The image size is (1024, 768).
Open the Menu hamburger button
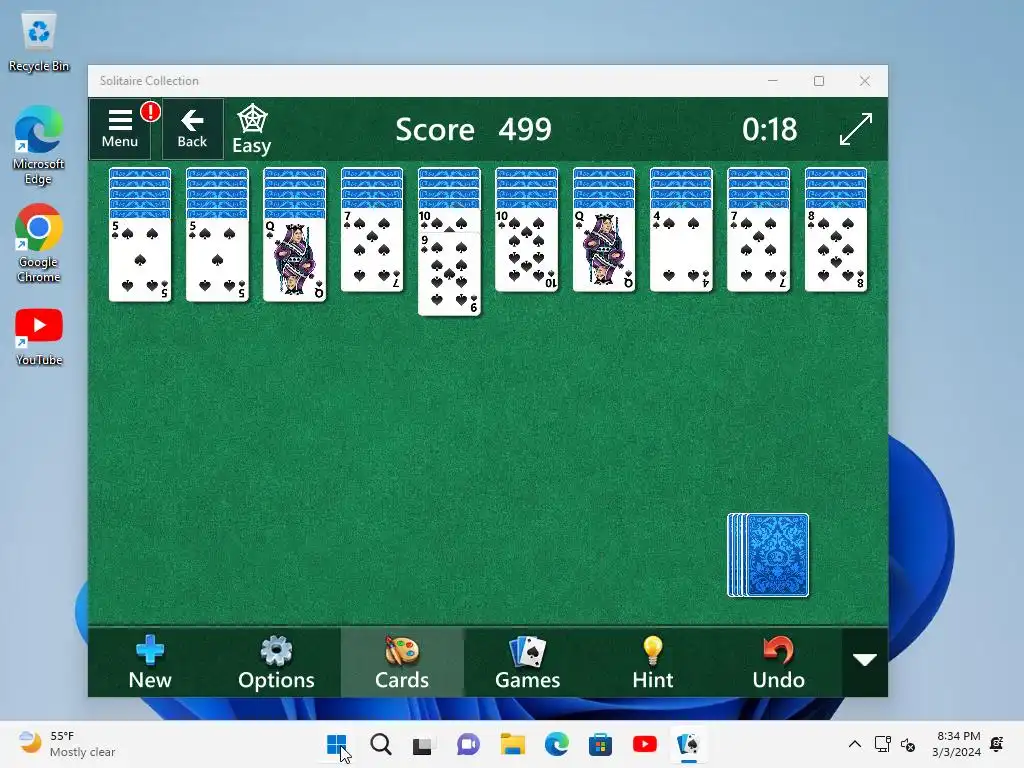tap(120, 129)
